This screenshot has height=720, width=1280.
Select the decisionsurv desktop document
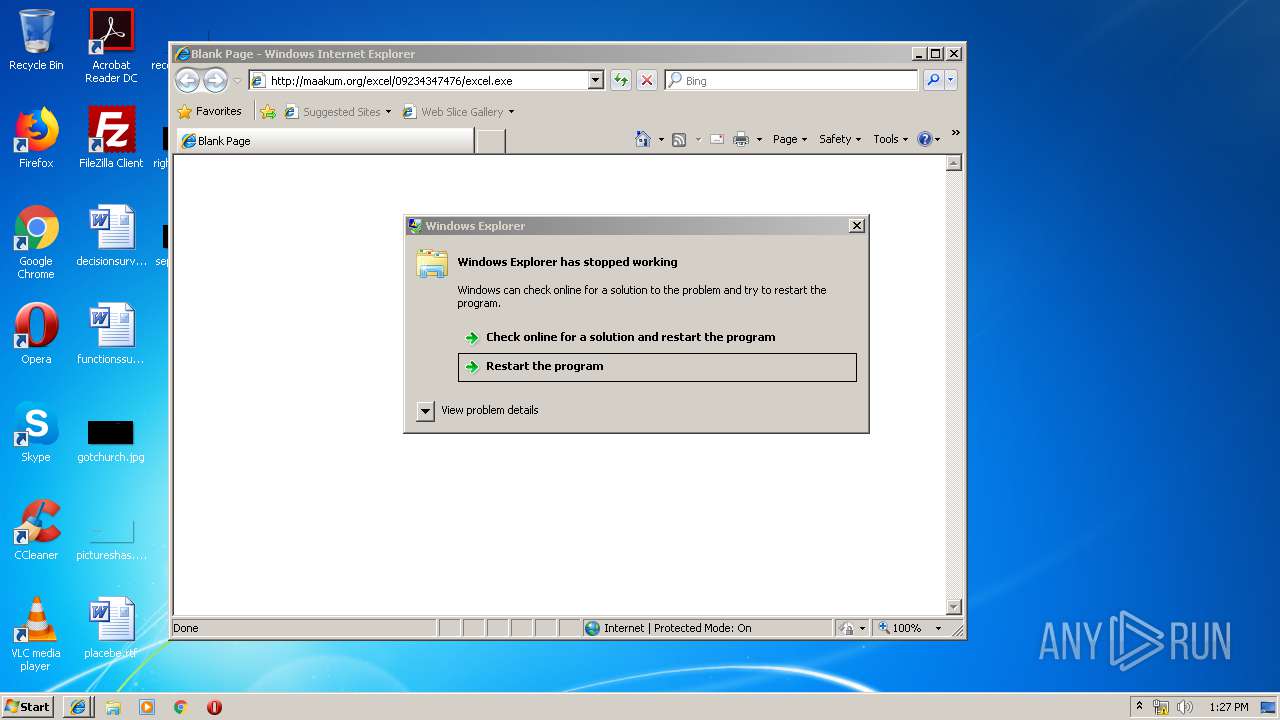pos(111,236)
